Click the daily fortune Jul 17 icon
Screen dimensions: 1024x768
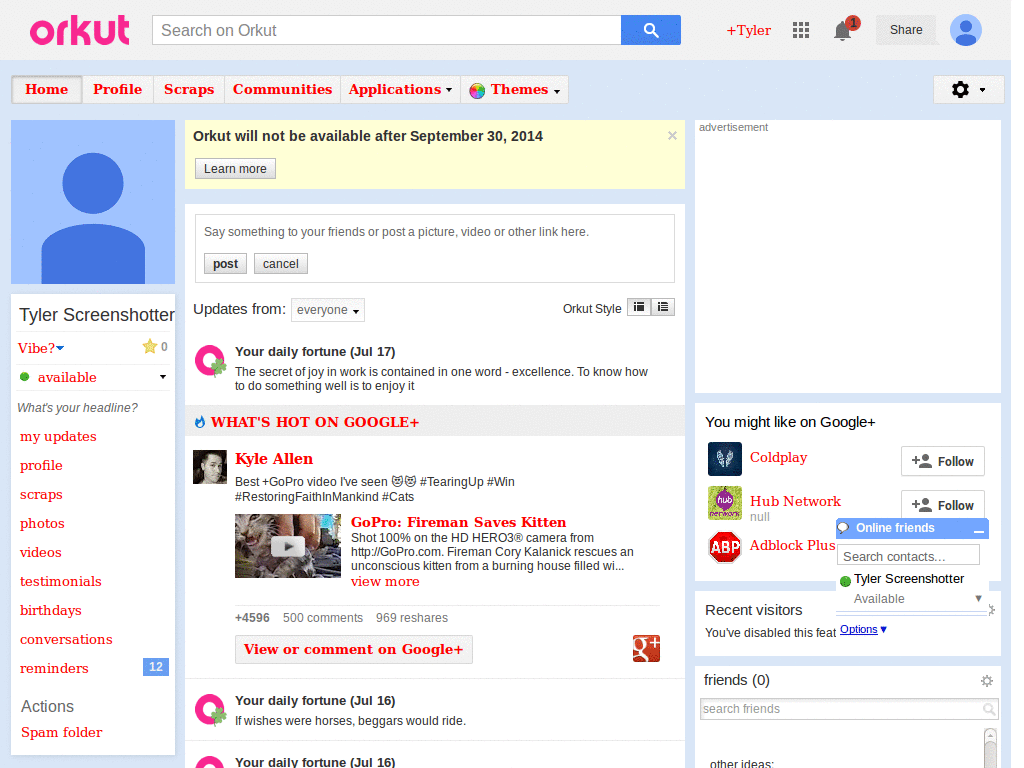click(x=210, y=360)
